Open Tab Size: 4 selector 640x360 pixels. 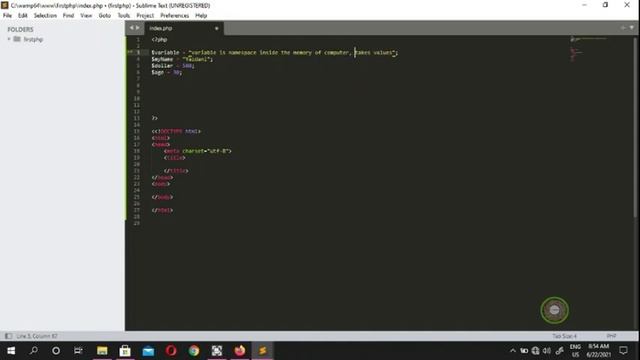tap(564, 336)
